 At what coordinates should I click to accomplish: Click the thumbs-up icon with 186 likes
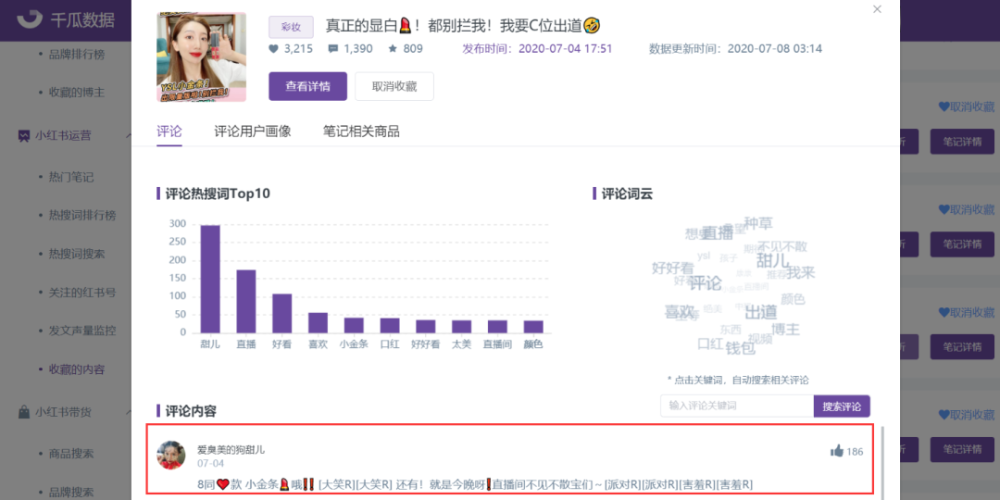836,452
